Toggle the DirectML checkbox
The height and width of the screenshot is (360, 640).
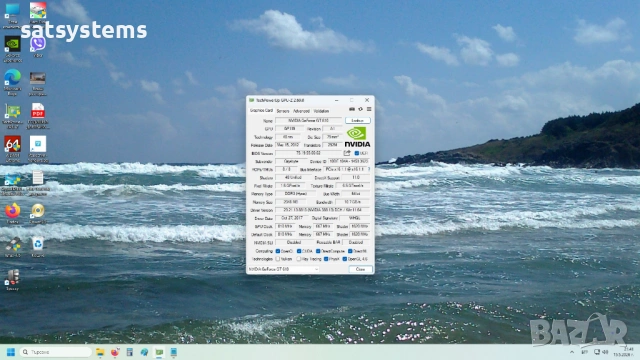(x=350, y=251)
